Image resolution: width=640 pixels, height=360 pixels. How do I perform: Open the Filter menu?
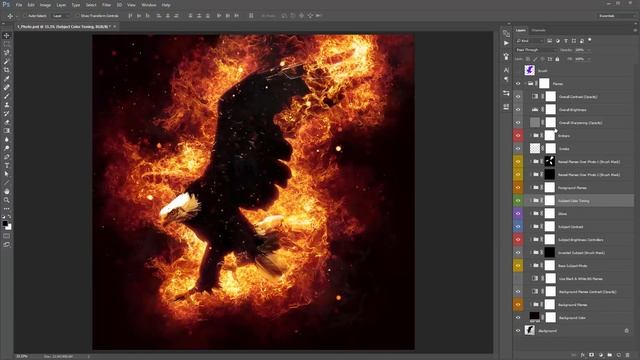(106, 5)
